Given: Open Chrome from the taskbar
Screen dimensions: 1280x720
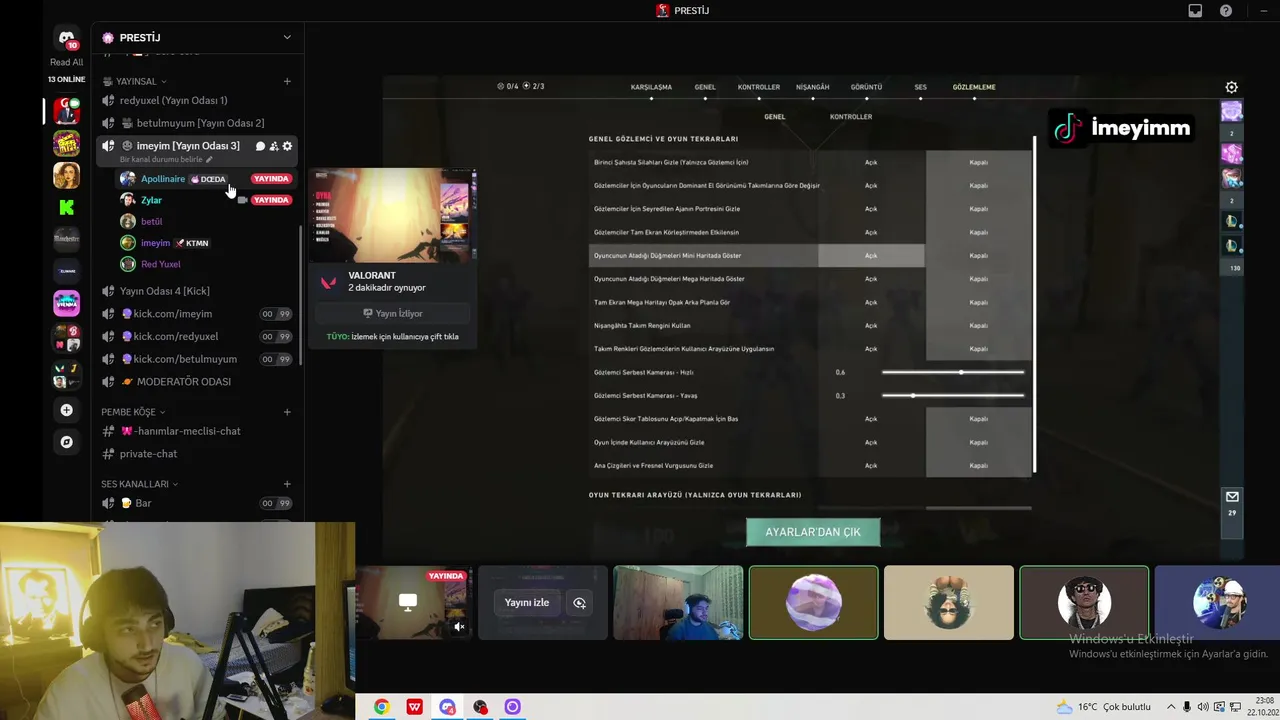Looking at the screenshot, I should (381, 707).
